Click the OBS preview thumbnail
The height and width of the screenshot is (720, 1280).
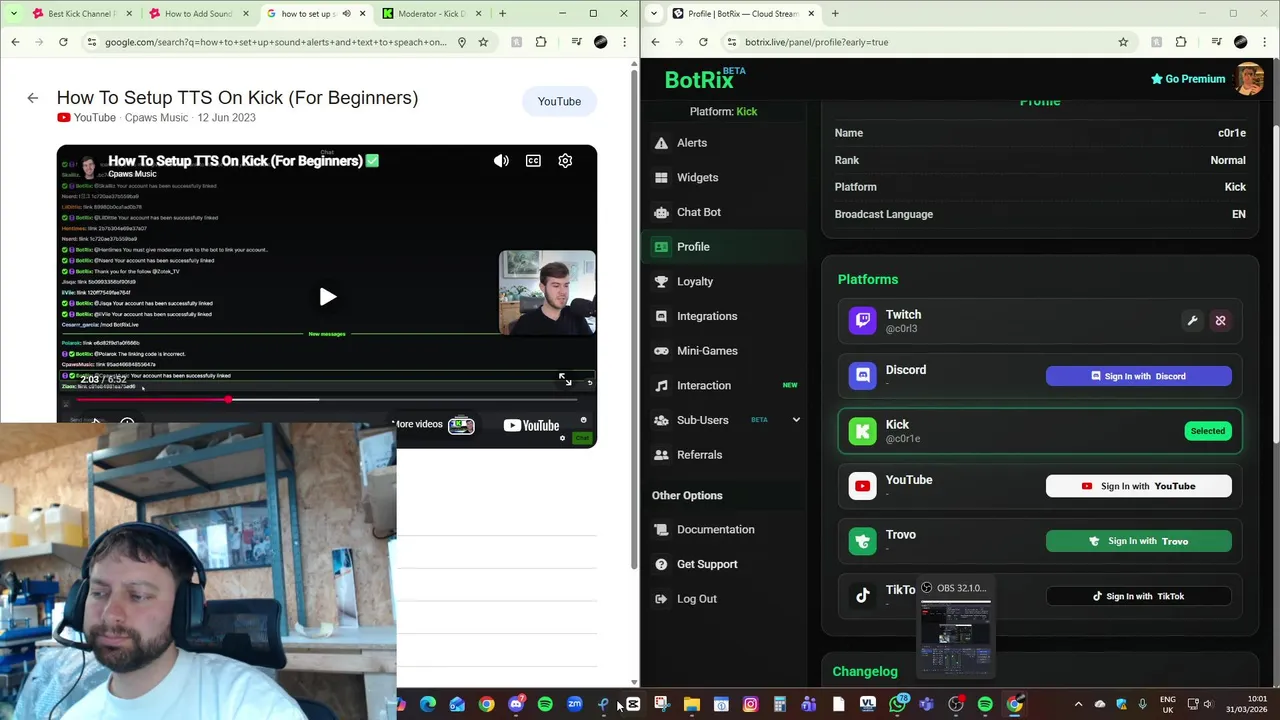pos(956,637)
